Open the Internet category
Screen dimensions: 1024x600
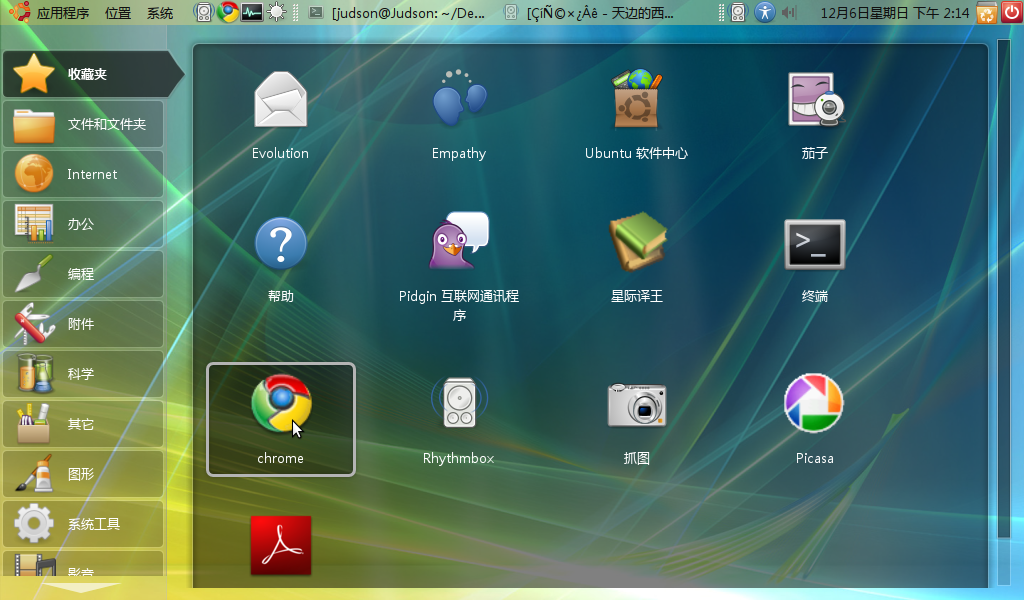point(83,174)
